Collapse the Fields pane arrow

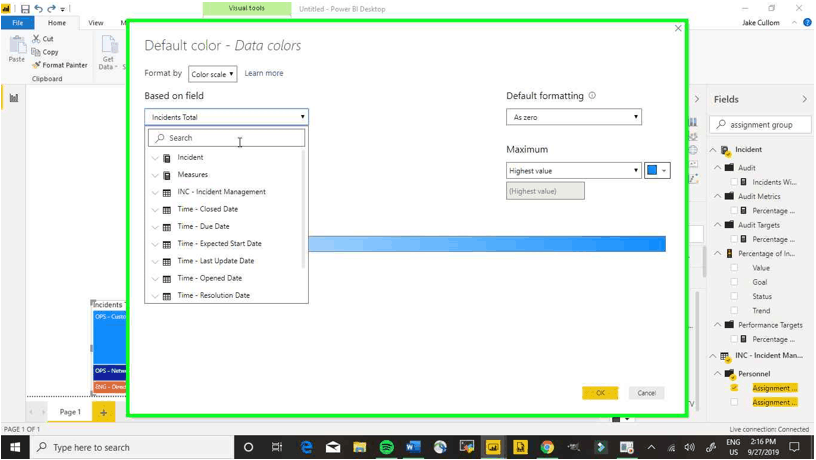[804, 99]
